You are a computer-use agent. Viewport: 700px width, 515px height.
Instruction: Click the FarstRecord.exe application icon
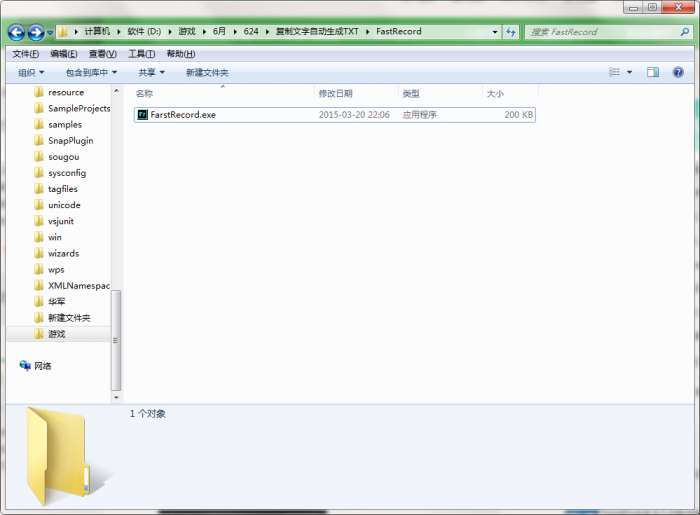tap(142, 115)
